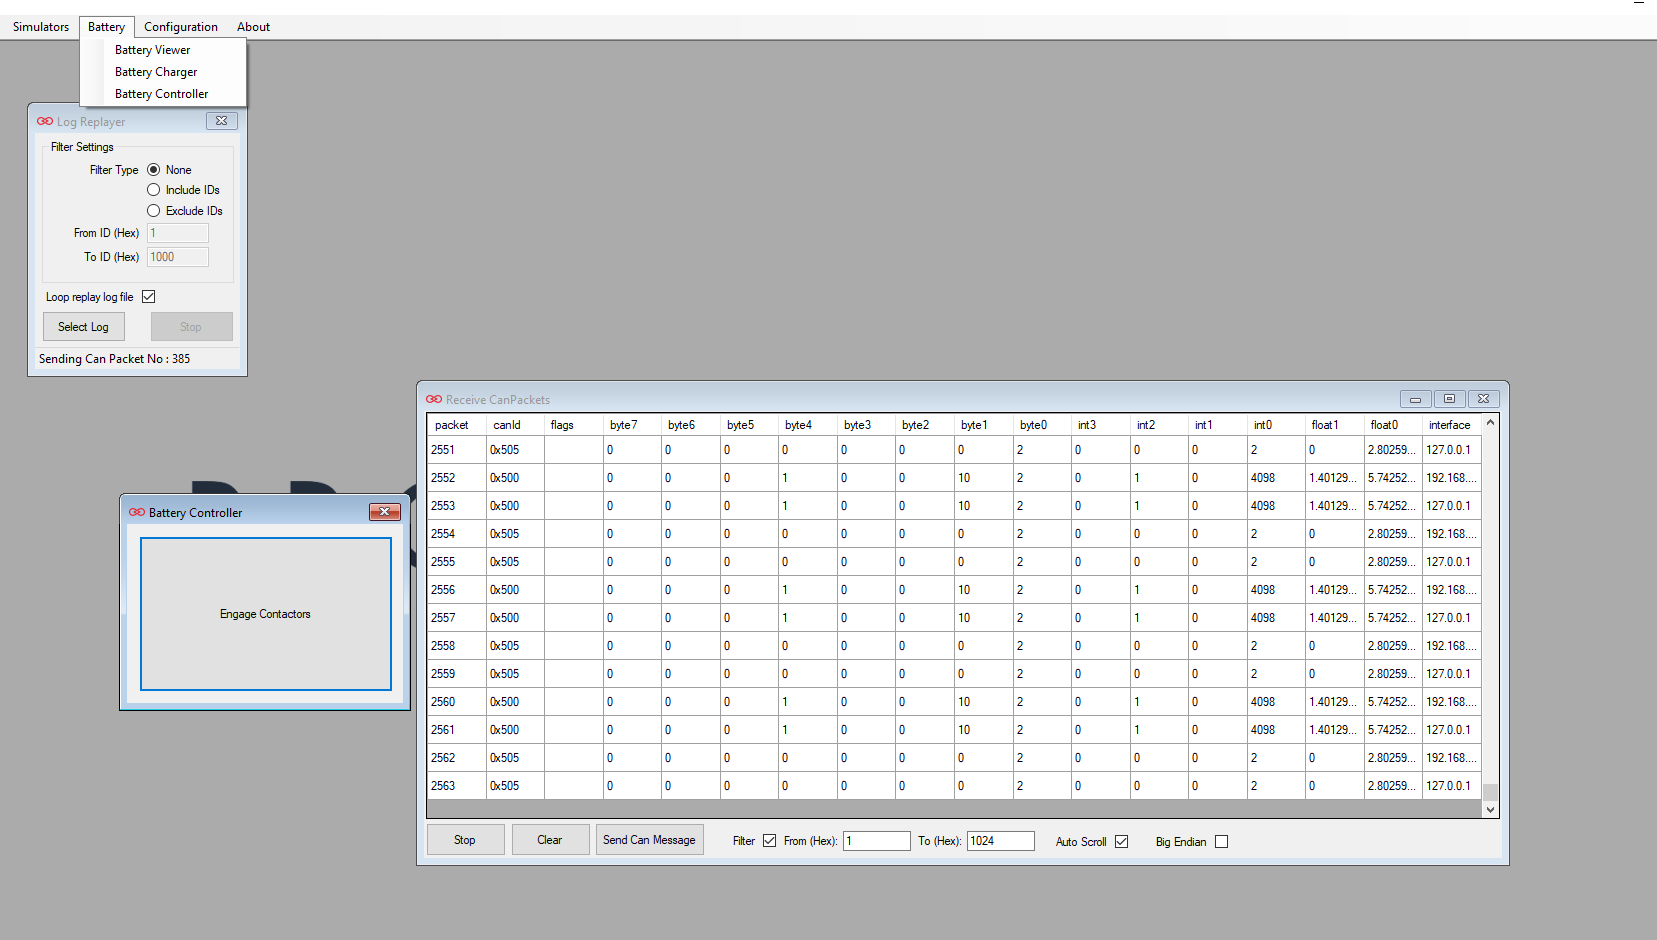The image size is (1657, 940).
Task: Click the canId column header
Action: [x=515, y=425]
